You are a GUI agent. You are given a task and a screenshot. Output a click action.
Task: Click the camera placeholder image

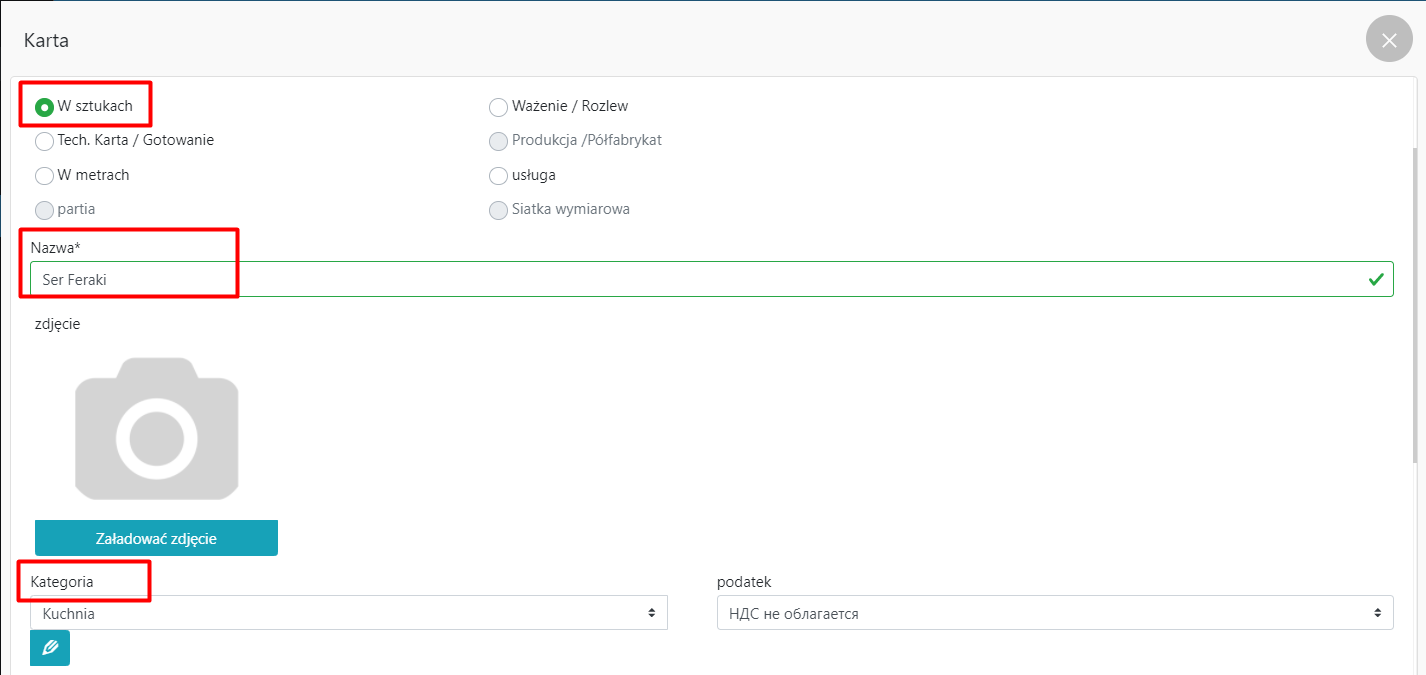(x=157, y=428)
